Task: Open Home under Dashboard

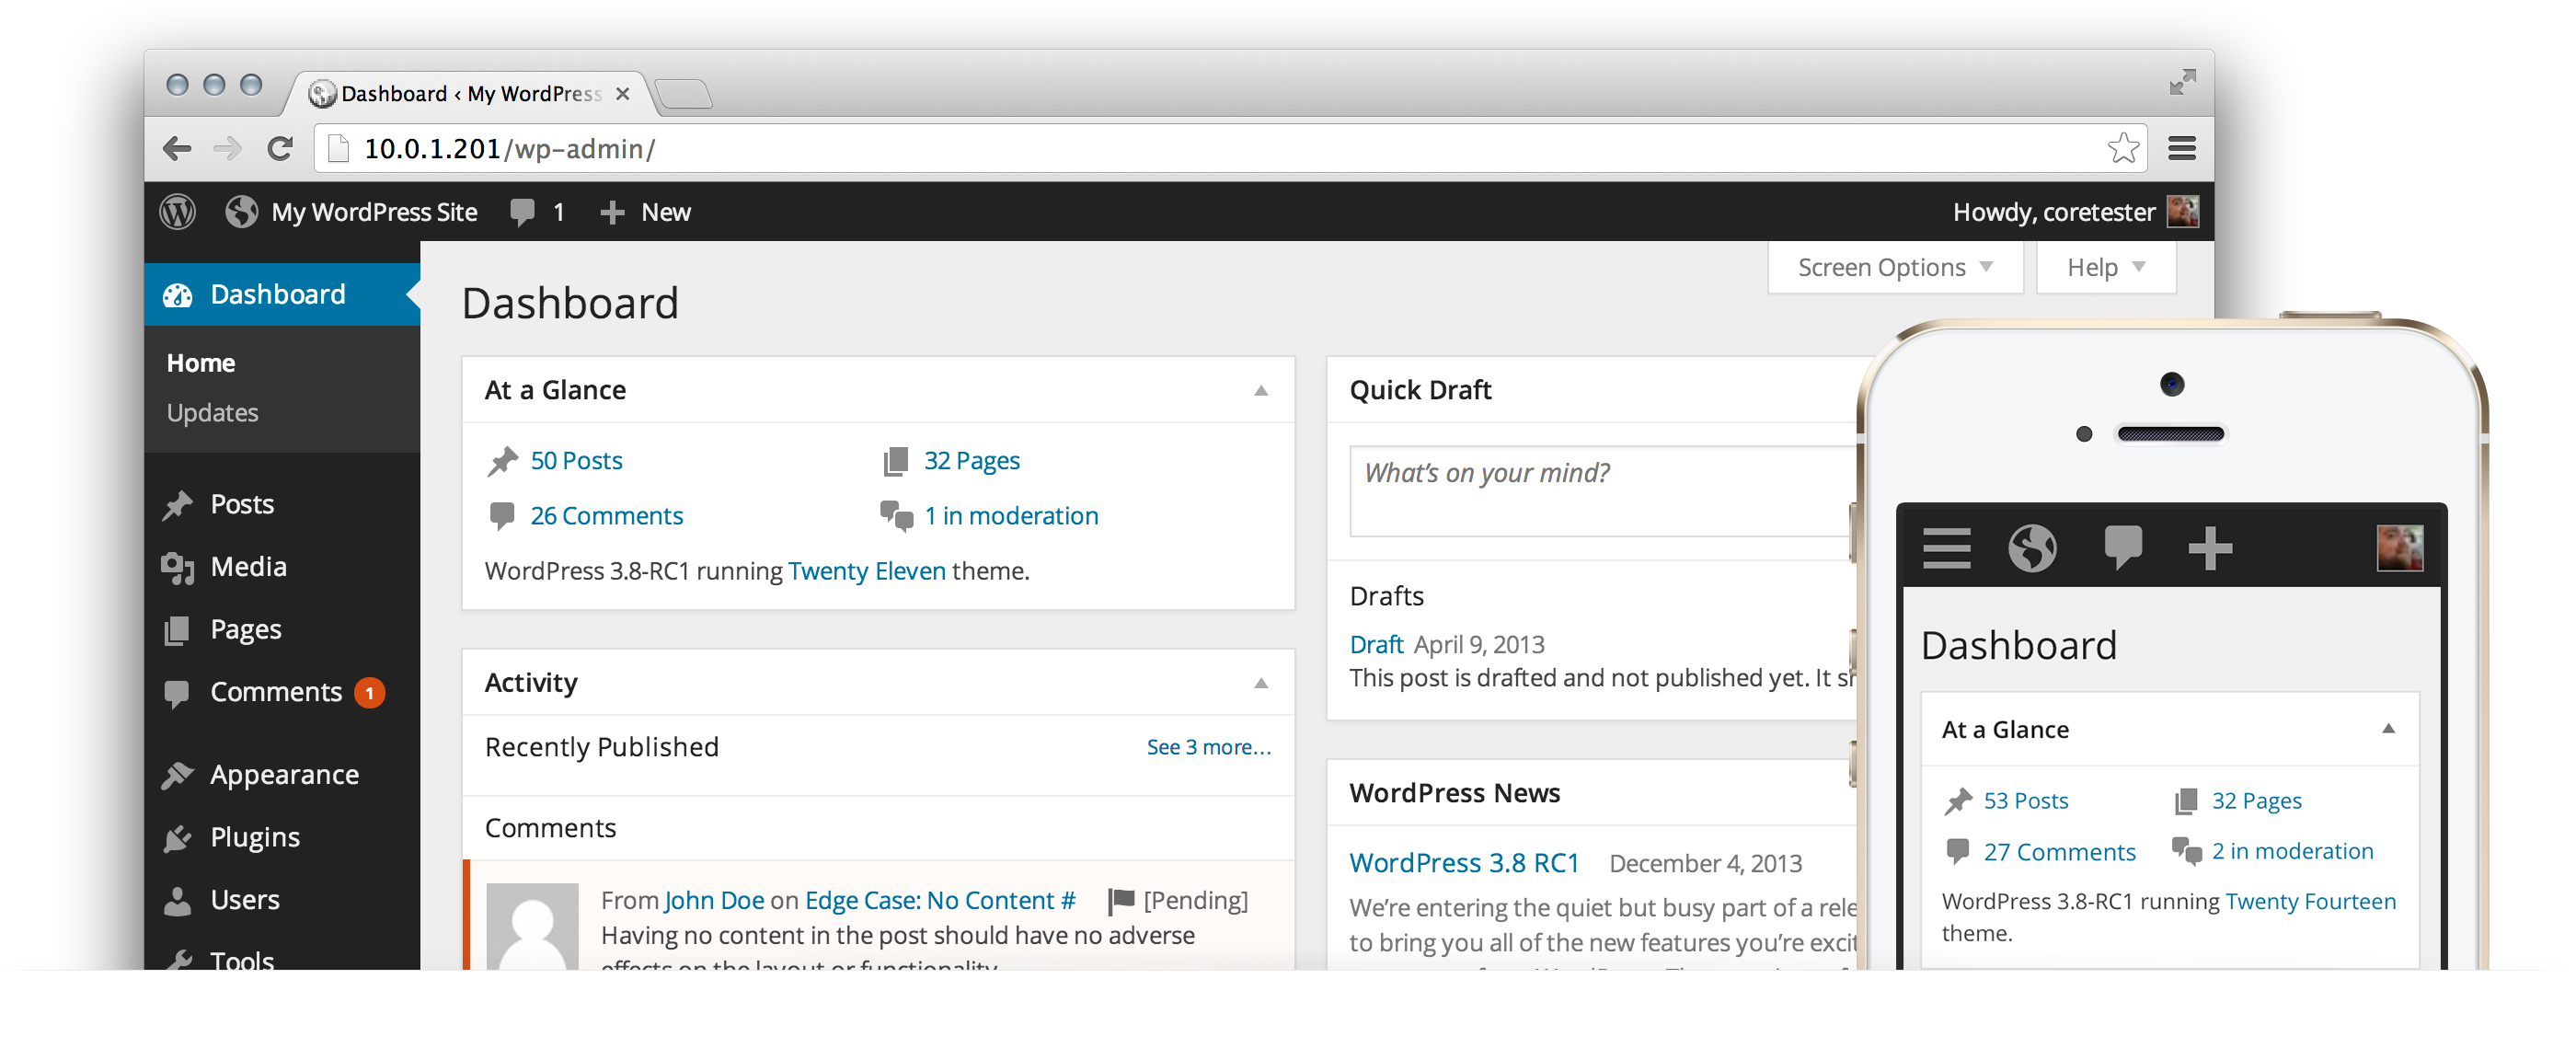Action: [200, 363]
